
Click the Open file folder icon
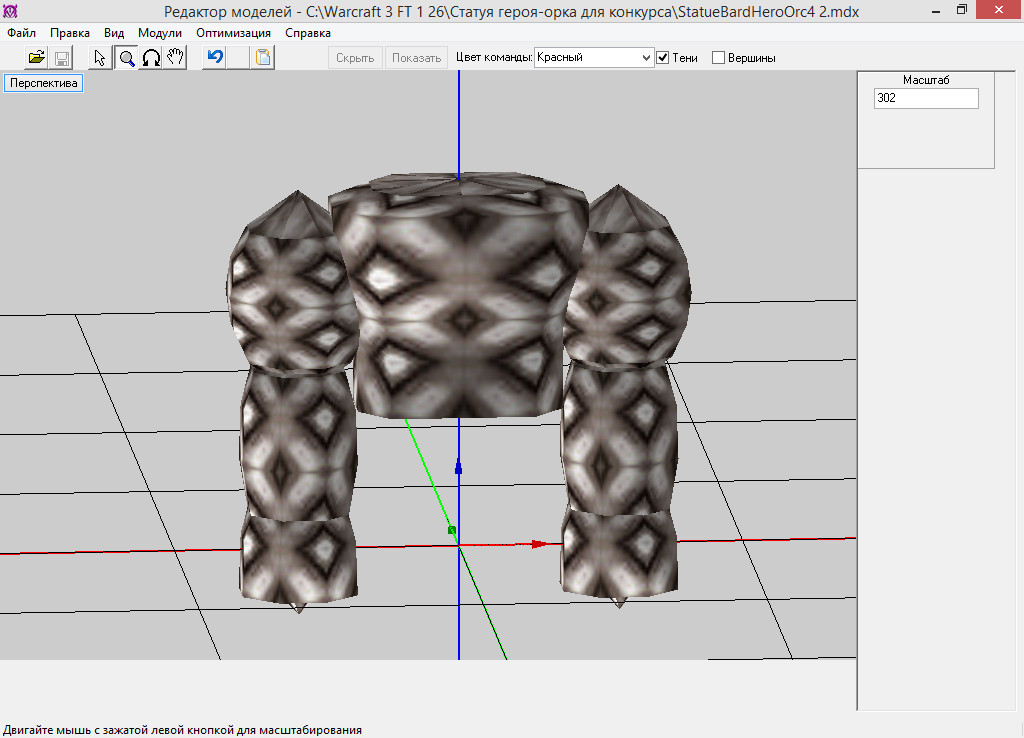37,57
